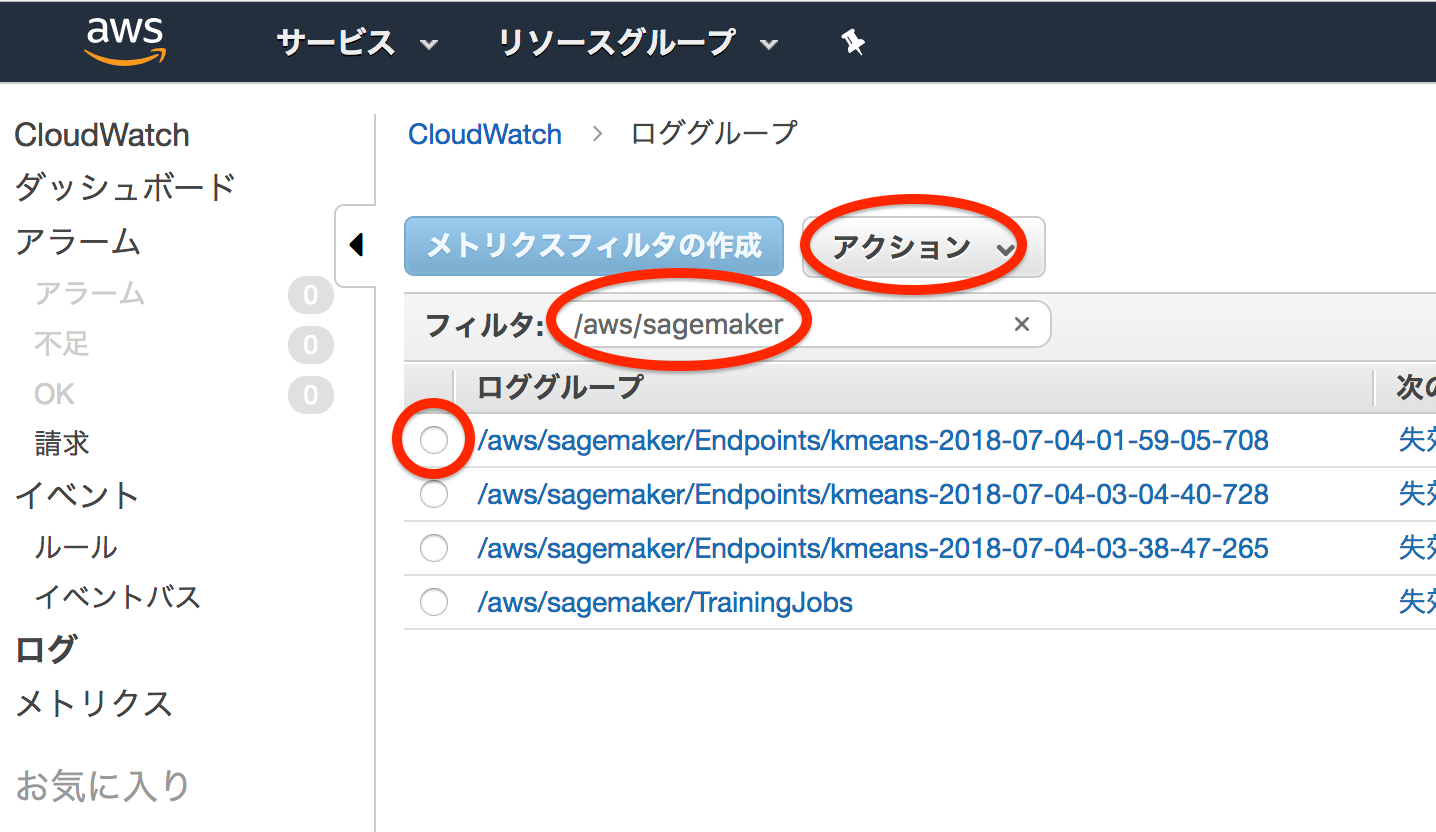Open ルール under events
Image resolution: width=1436 pixels, height=832 pixels.
pyautogui.click(x=76, y=547)
